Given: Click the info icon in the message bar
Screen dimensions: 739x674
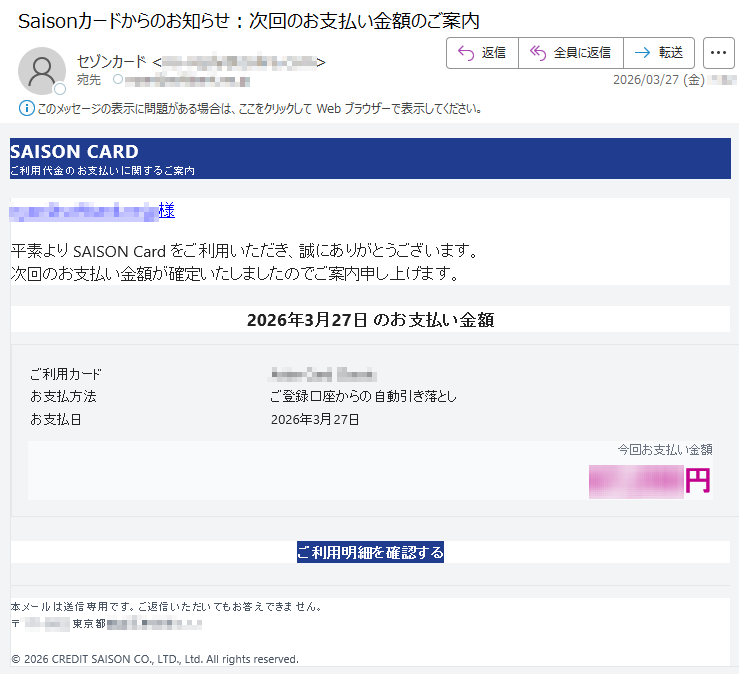Looking at the screenshot, I should (26, 108).
